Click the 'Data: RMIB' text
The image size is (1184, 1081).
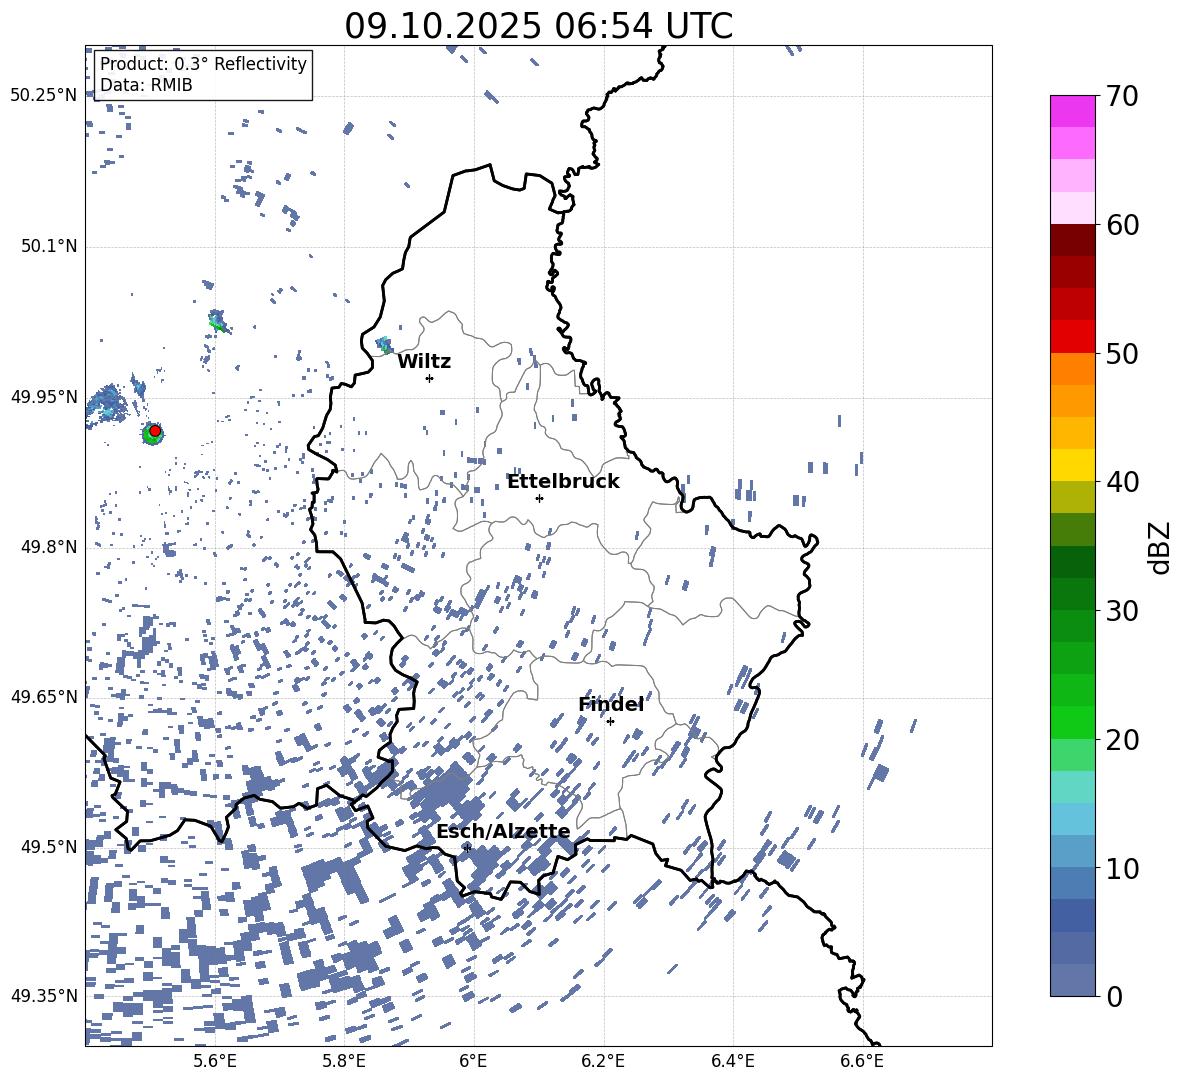pyautogui.click(x=146, y=85)
